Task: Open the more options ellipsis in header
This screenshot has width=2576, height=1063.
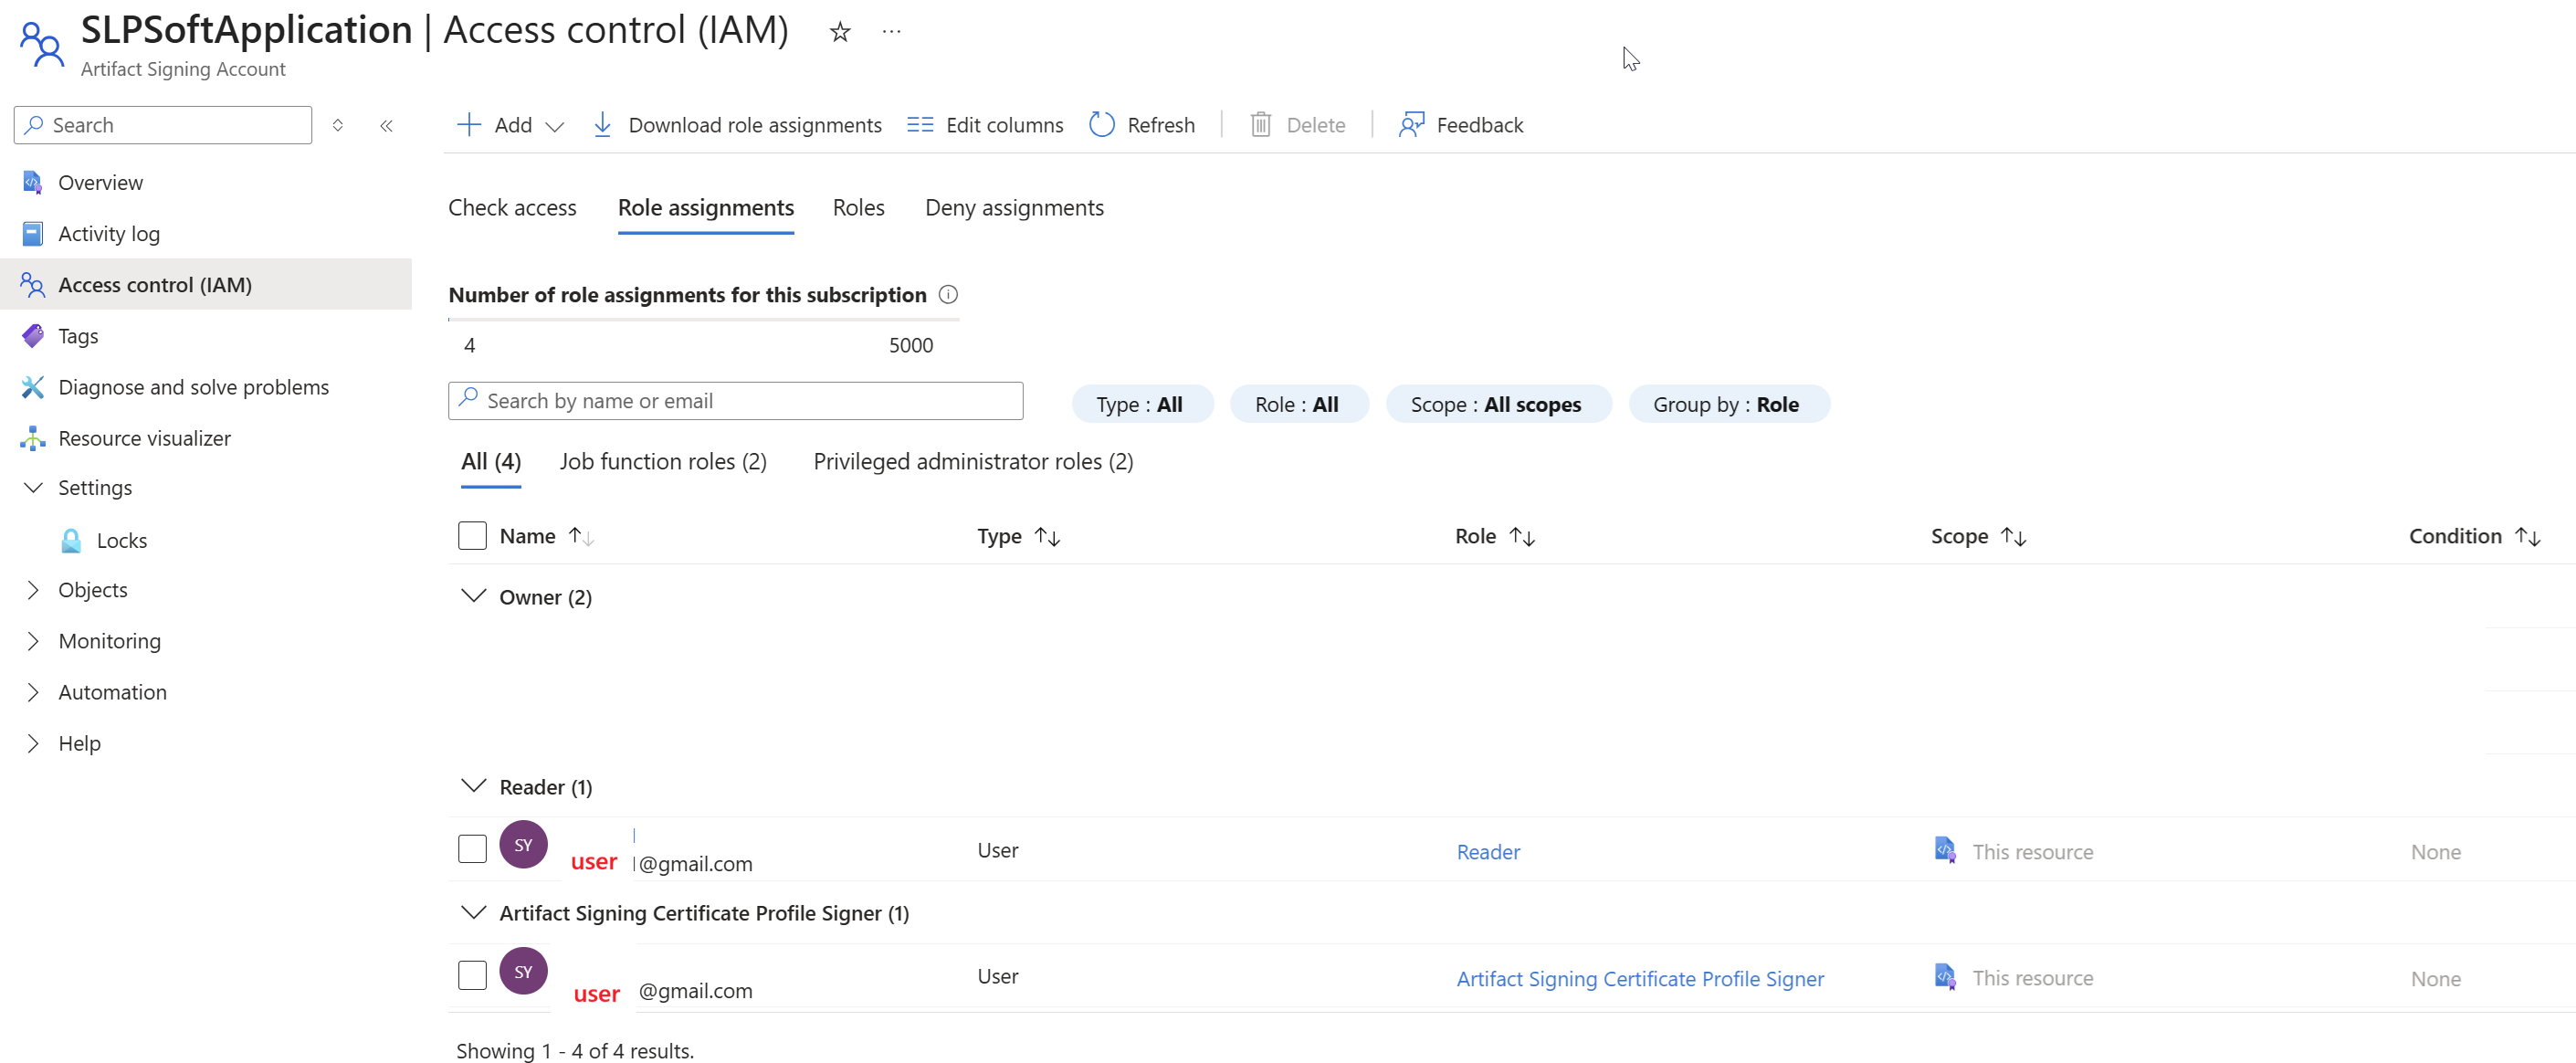Action: 892,32
